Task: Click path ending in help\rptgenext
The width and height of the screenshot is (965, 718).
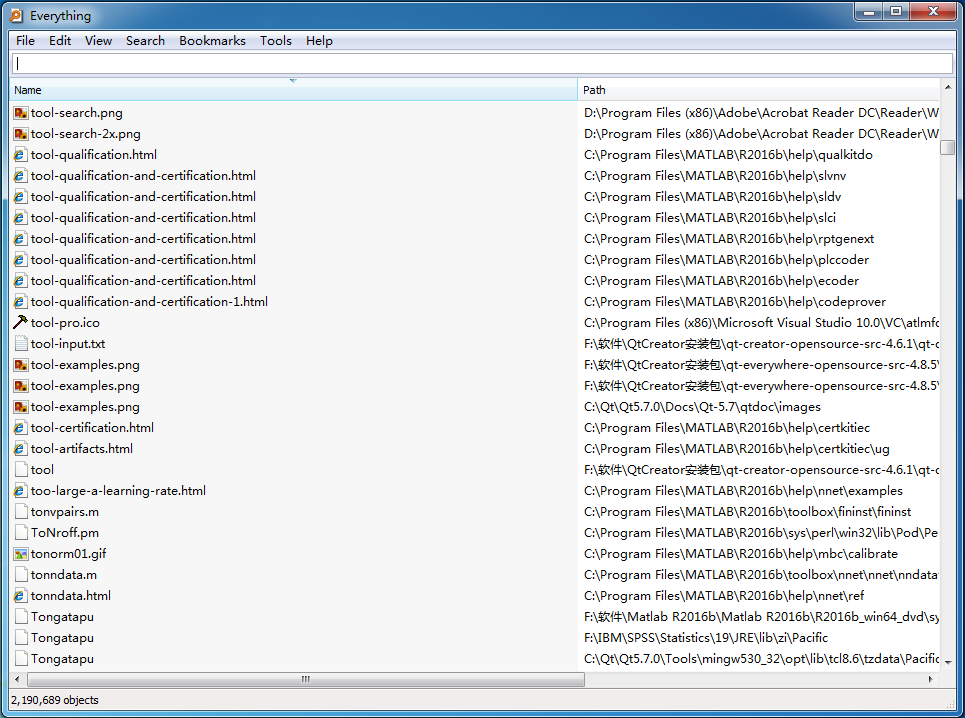Action: coord(729,238)
